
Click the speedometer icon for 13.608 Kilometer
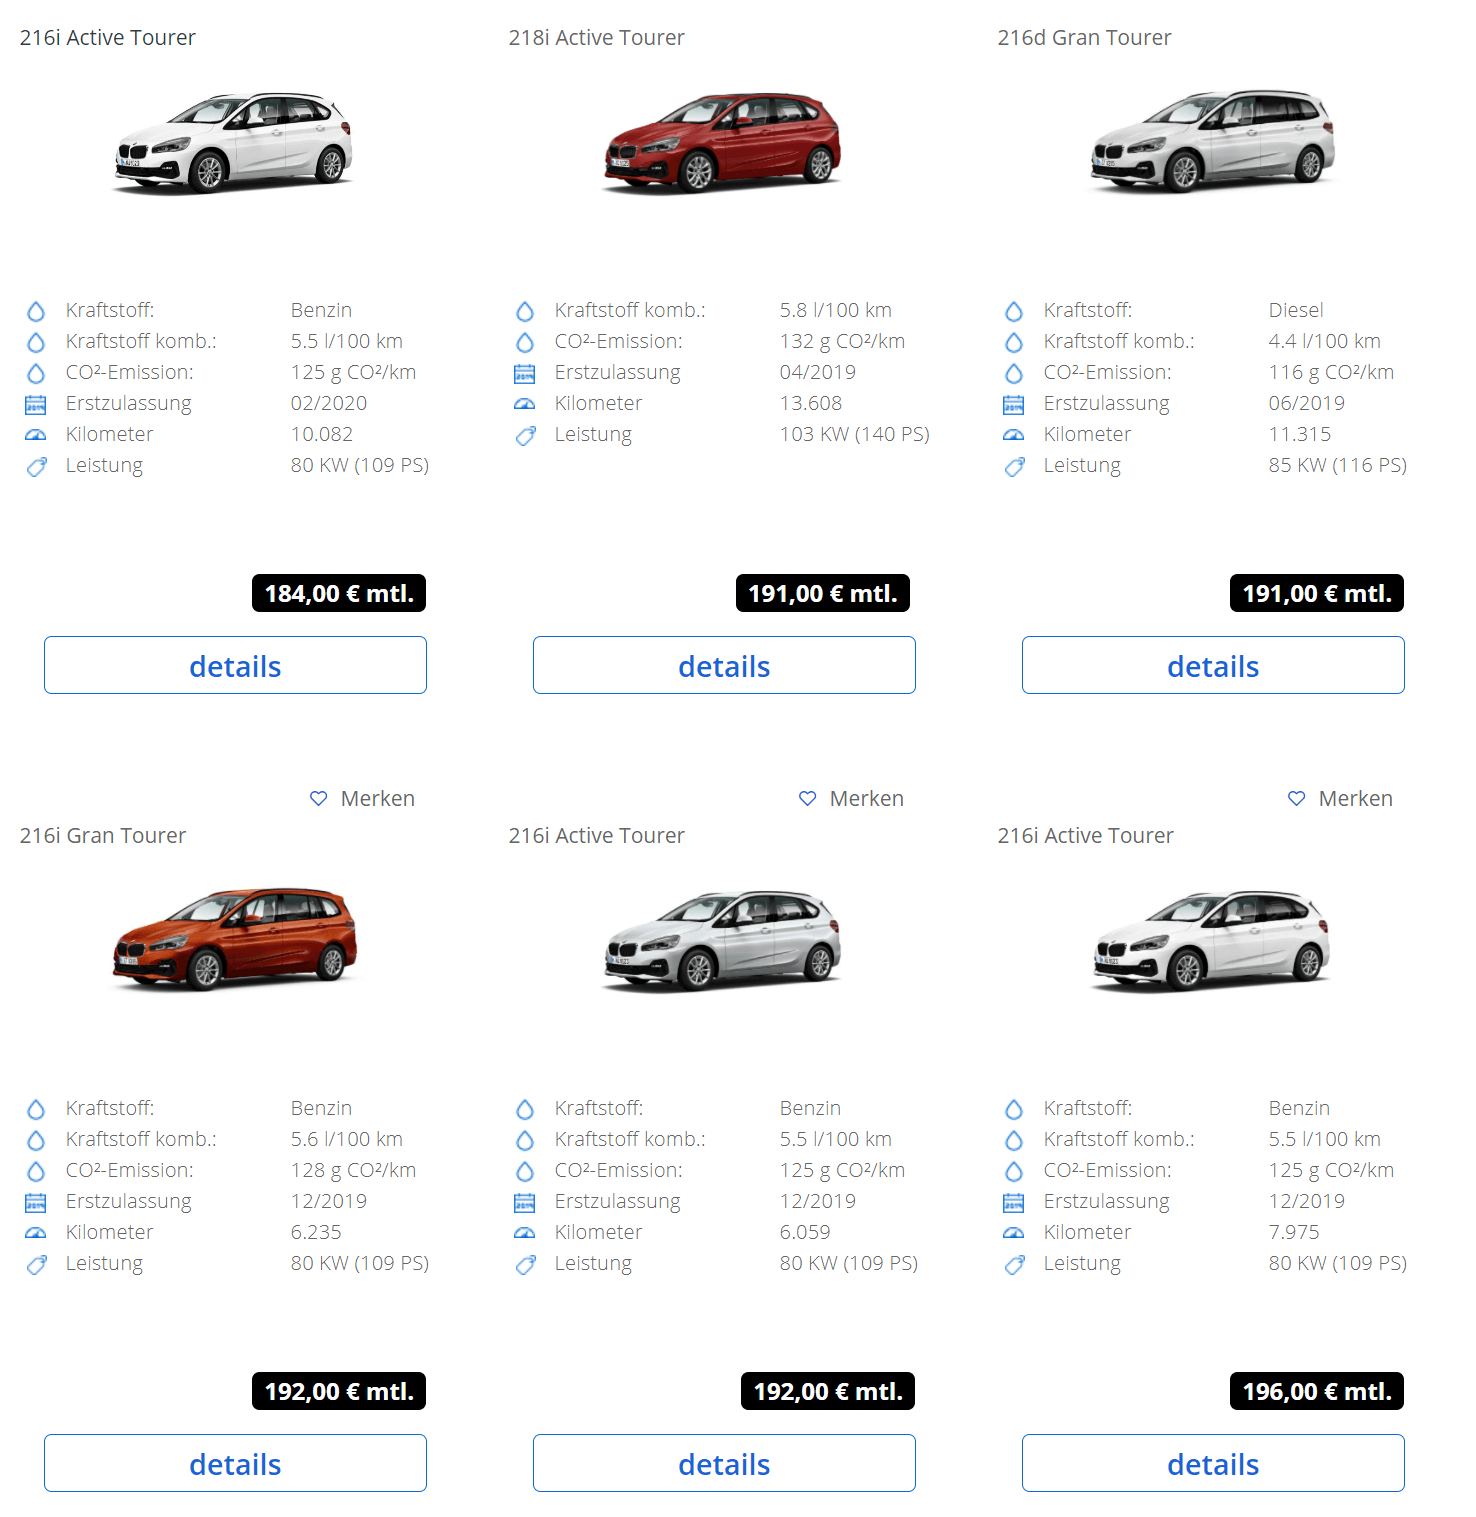coord(525,404)
